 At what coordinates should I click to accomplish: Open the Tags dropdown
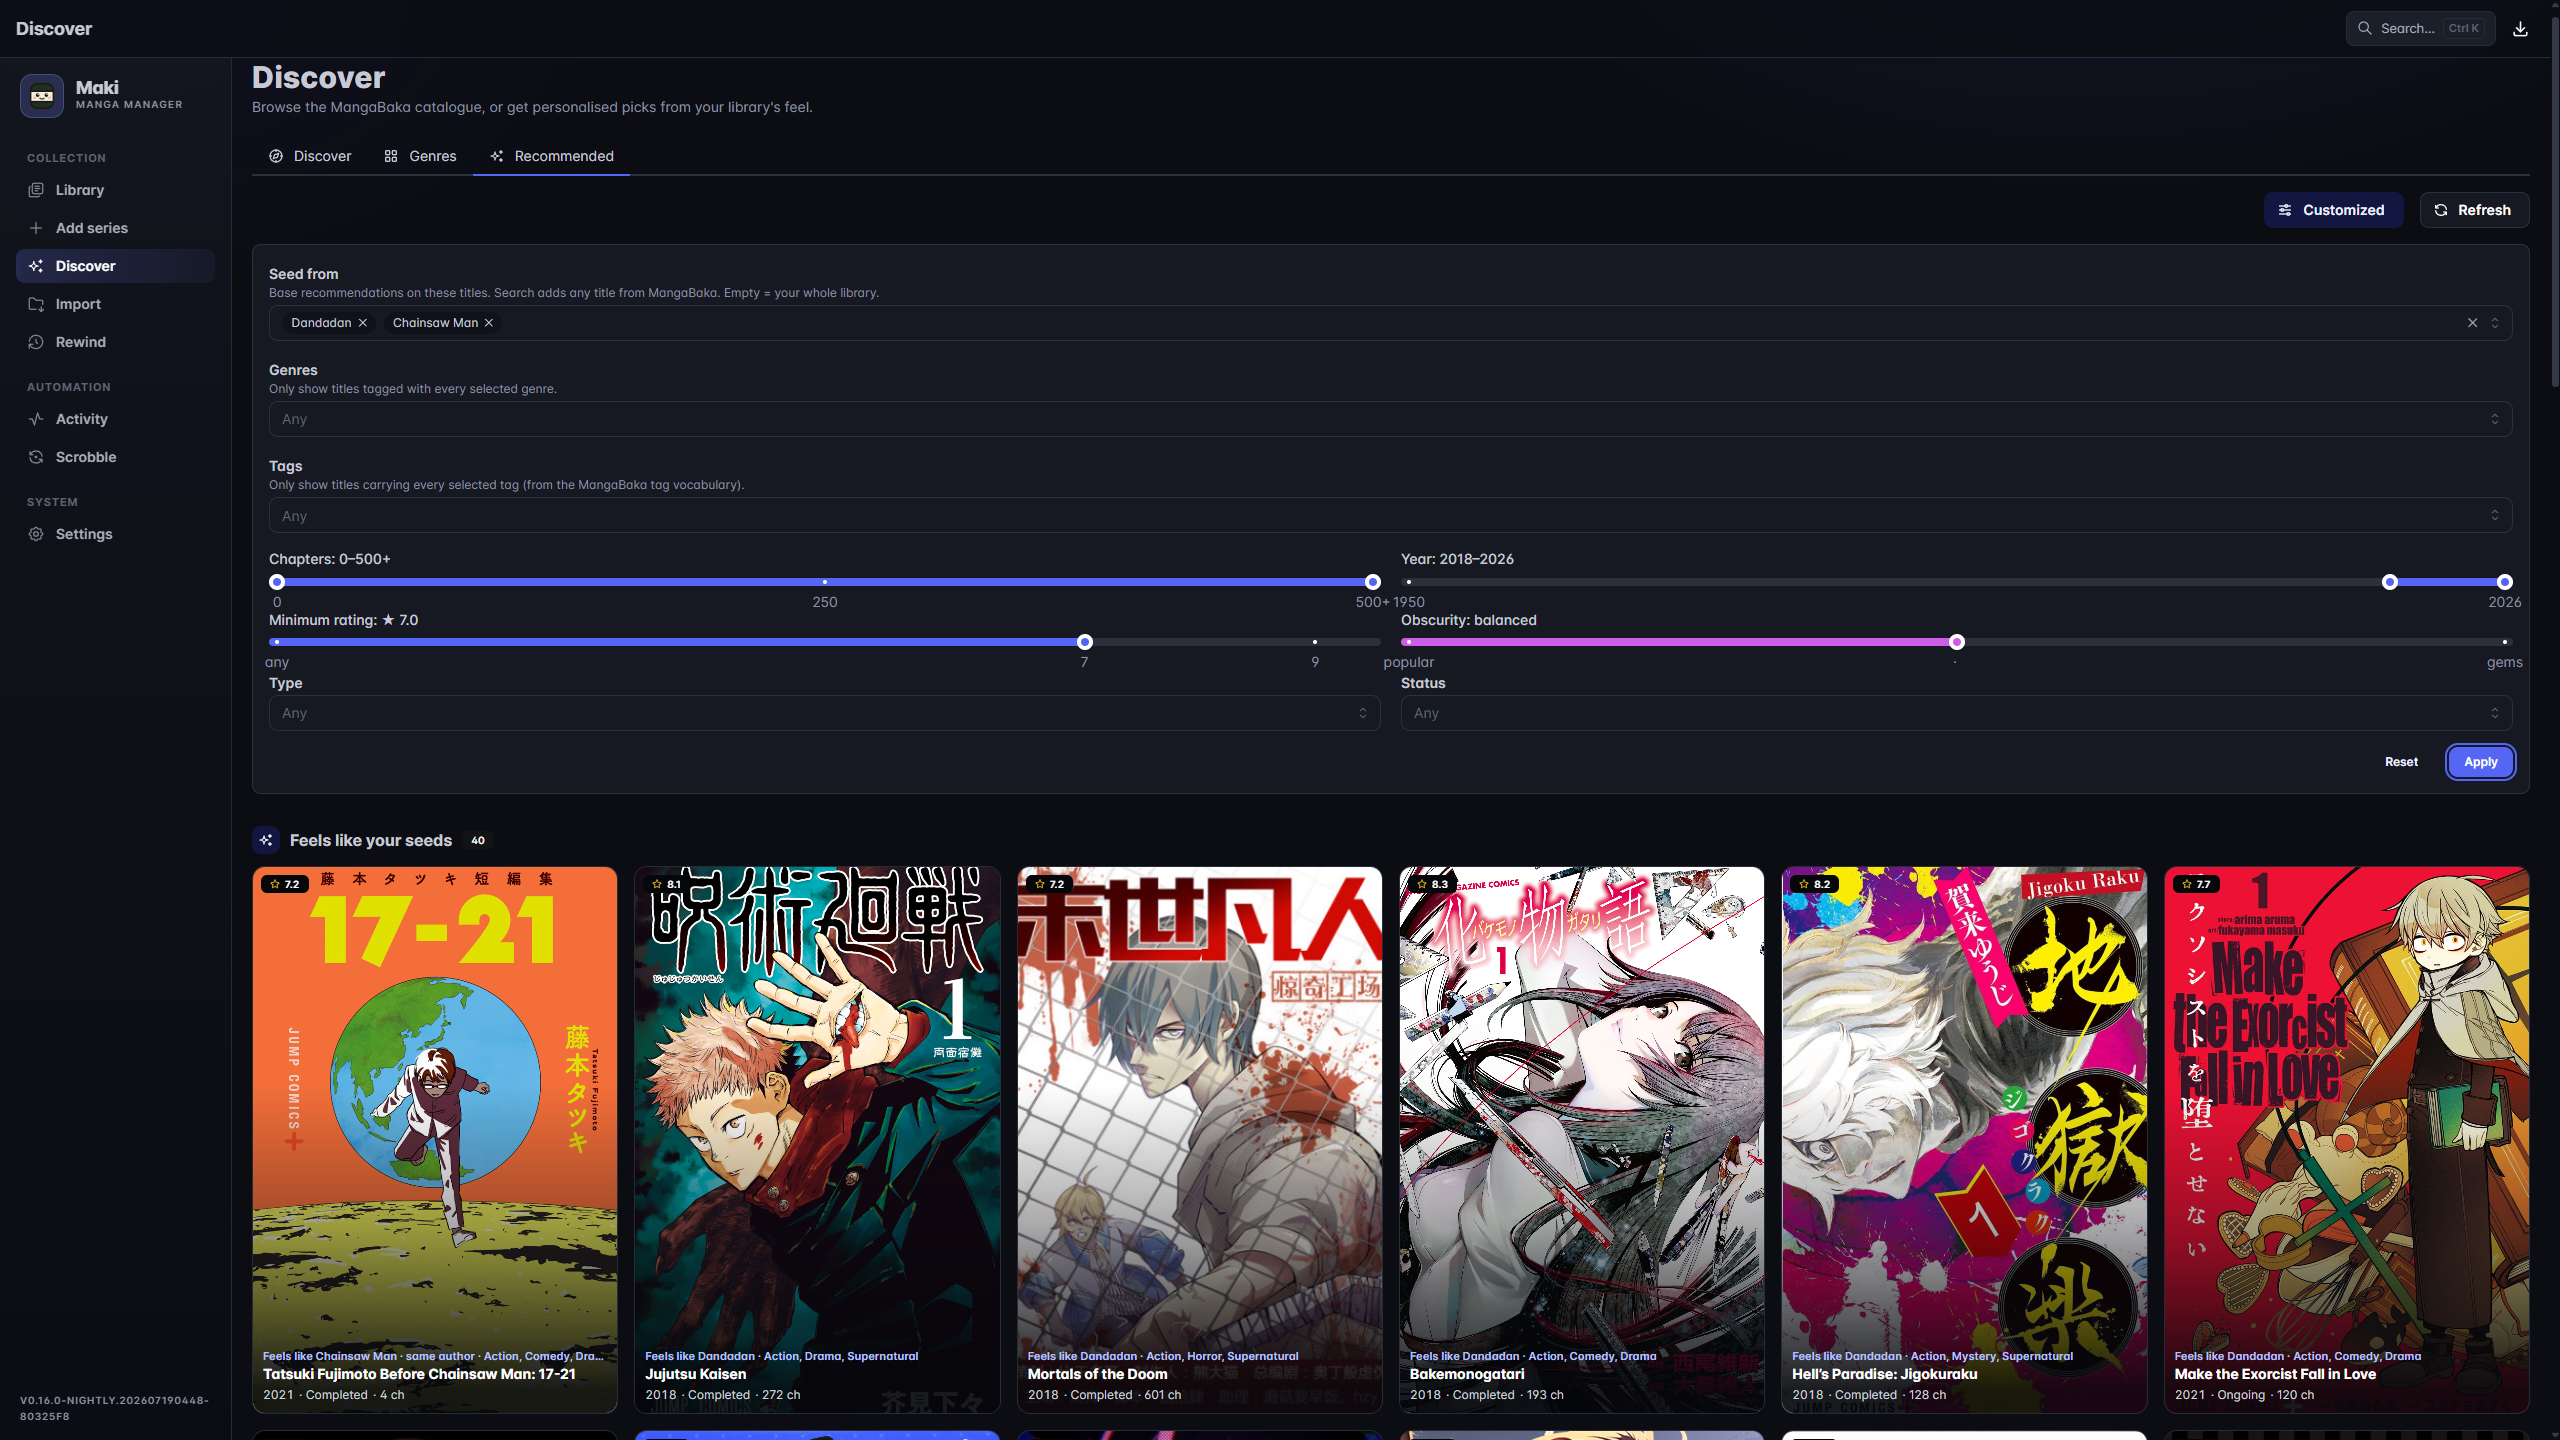point(1390,516)
